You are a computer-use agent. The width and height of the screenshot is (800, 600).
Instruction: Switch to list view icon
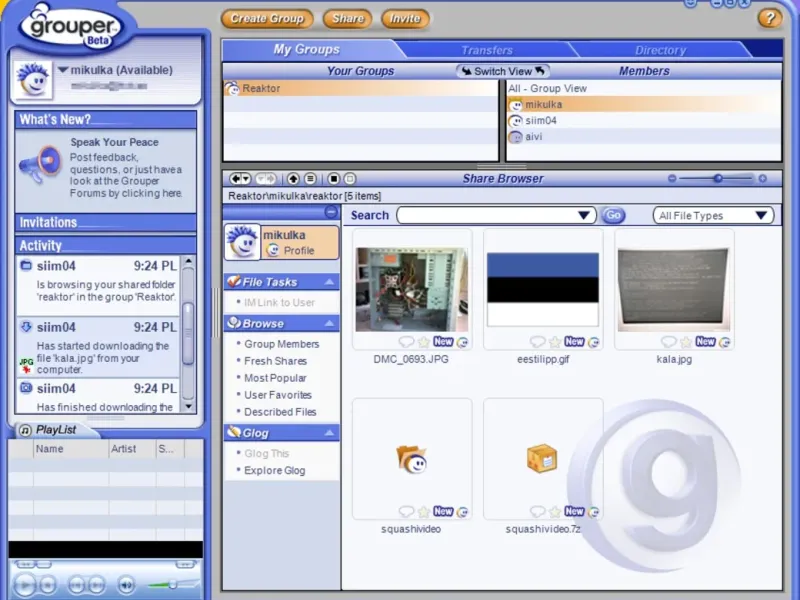310,179
